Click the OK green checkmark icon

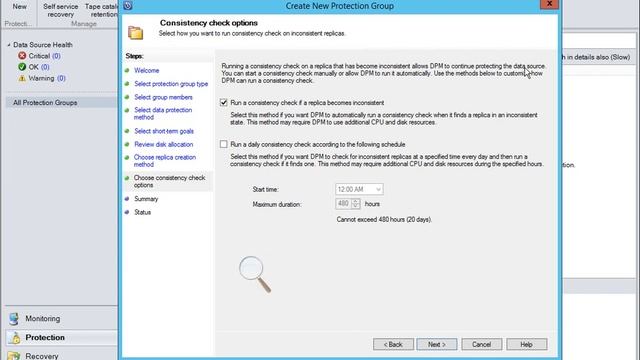click(22, 67)
